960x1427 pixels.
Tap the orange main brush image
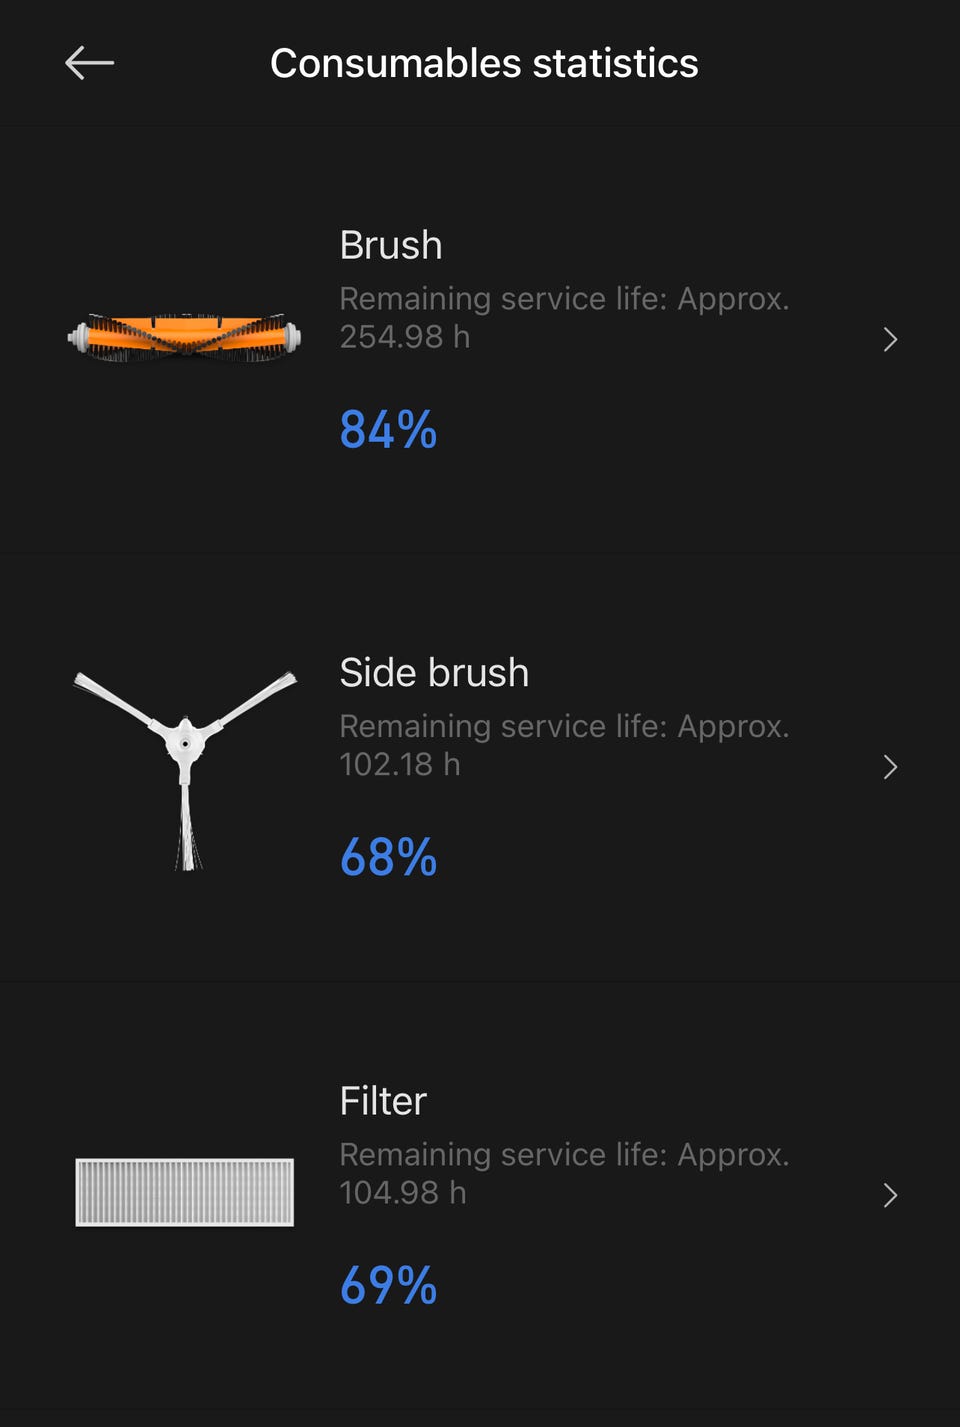[x=184, y=337]
